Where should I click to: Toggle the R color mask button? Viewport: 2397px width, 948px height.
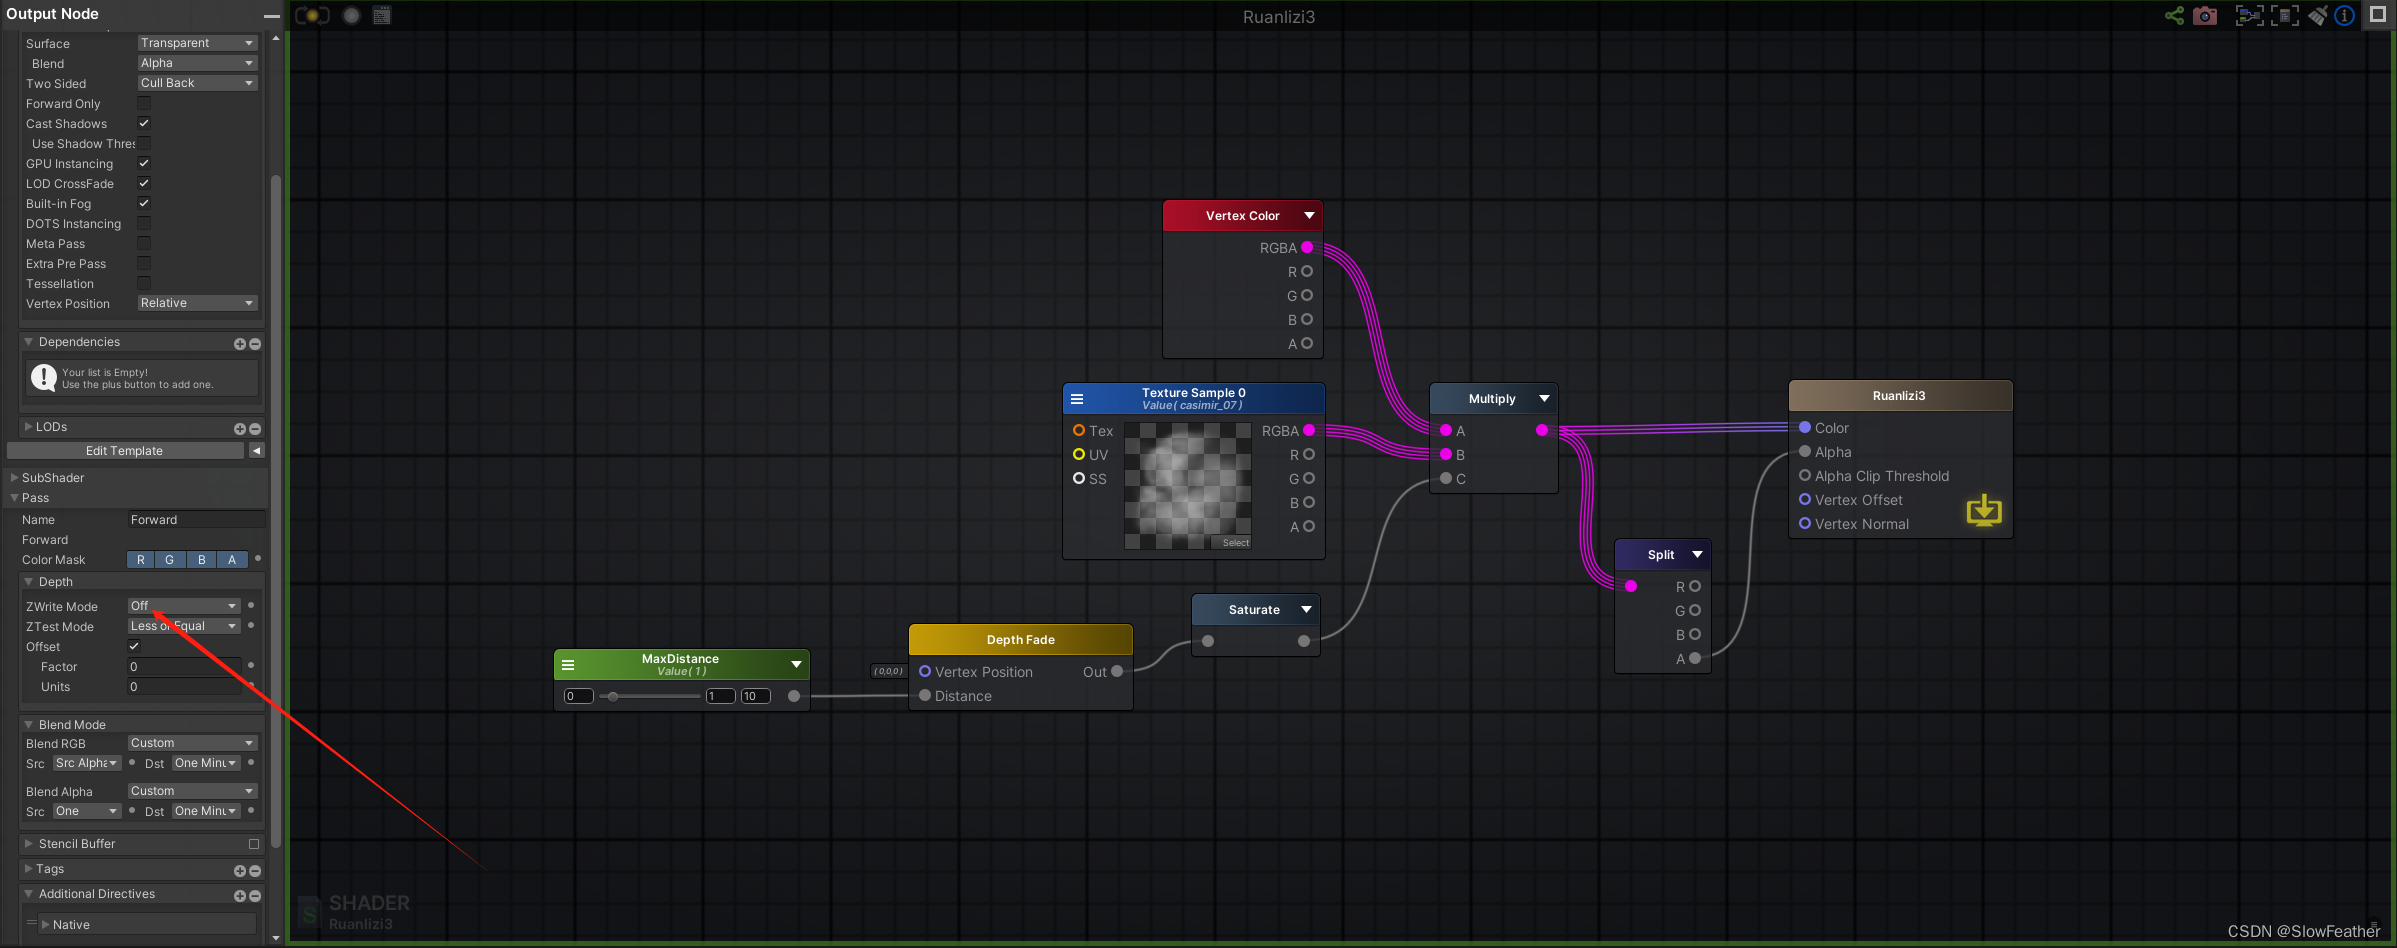141,560
